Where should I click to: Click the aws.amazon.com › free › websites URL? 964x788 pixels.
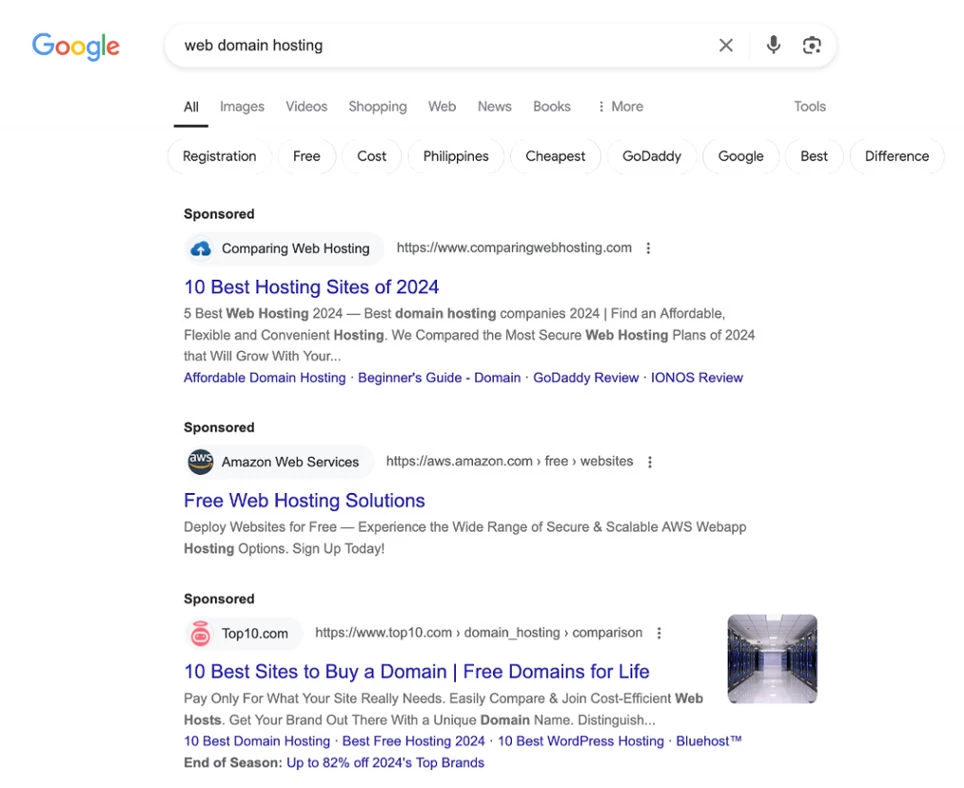pyautogui.click(x=510, y=461)
